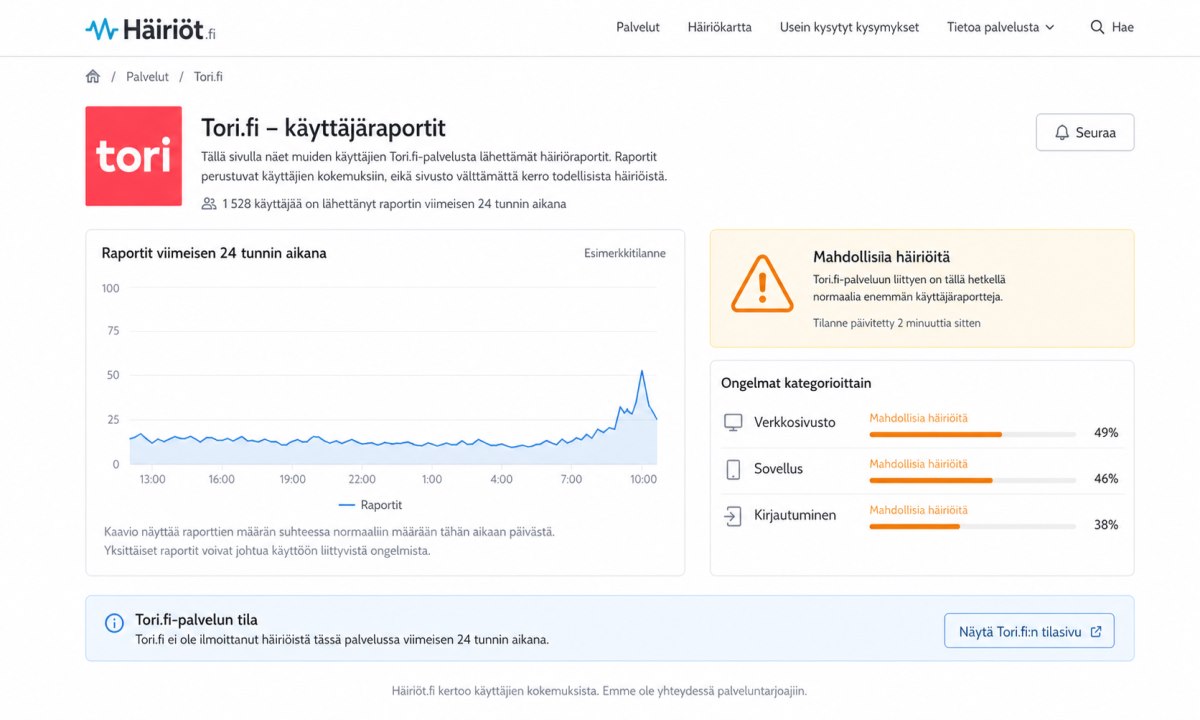Open the Palvelut menu item
1200x720 pixels.
click(638, 27)
